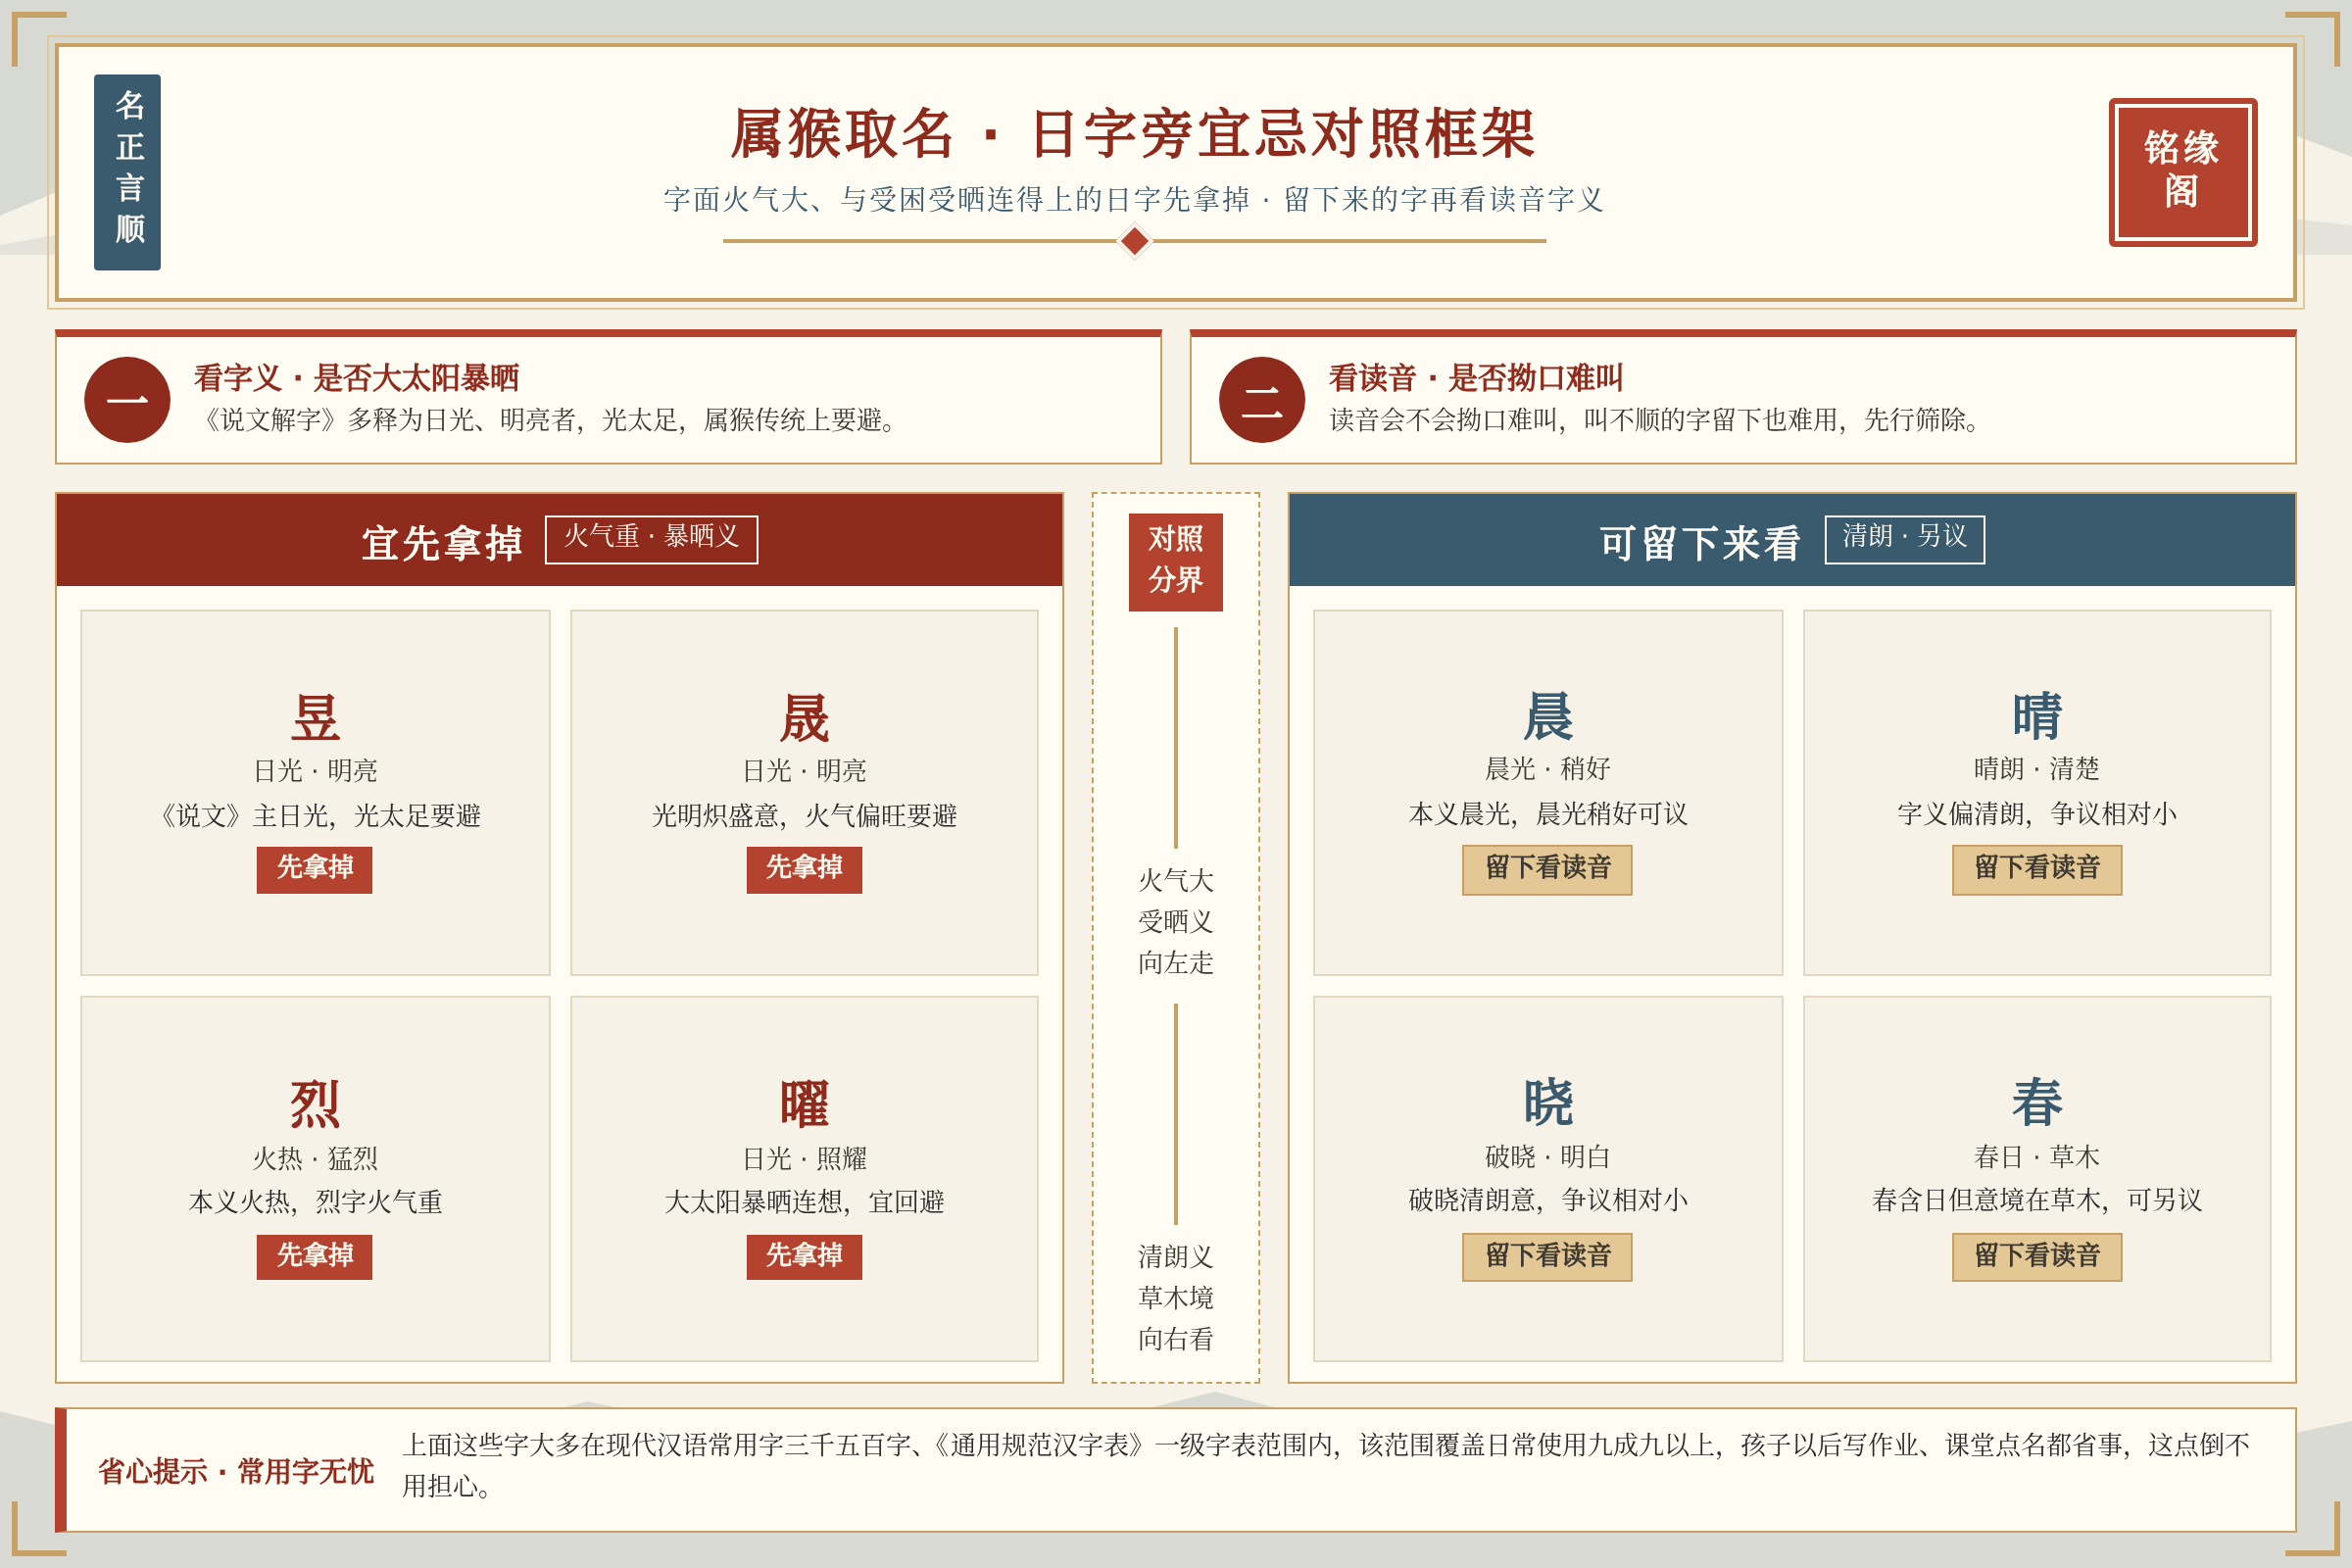Select the 可留下来看 section header
2352x1568 pixels.
click(x=1792, y=540)
